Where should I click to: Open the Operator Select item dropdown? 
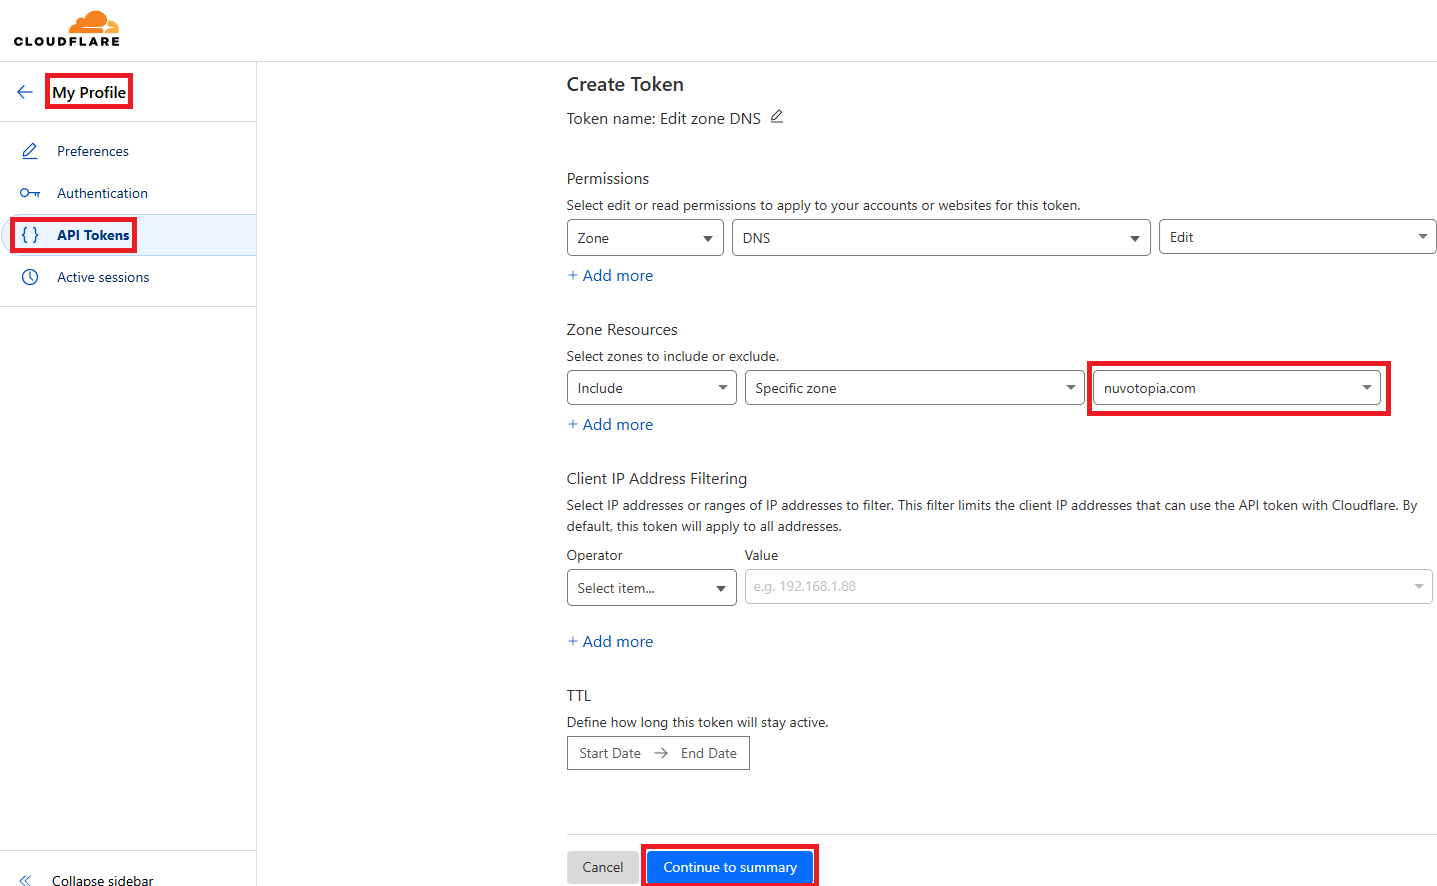click(x=651, y=588)
